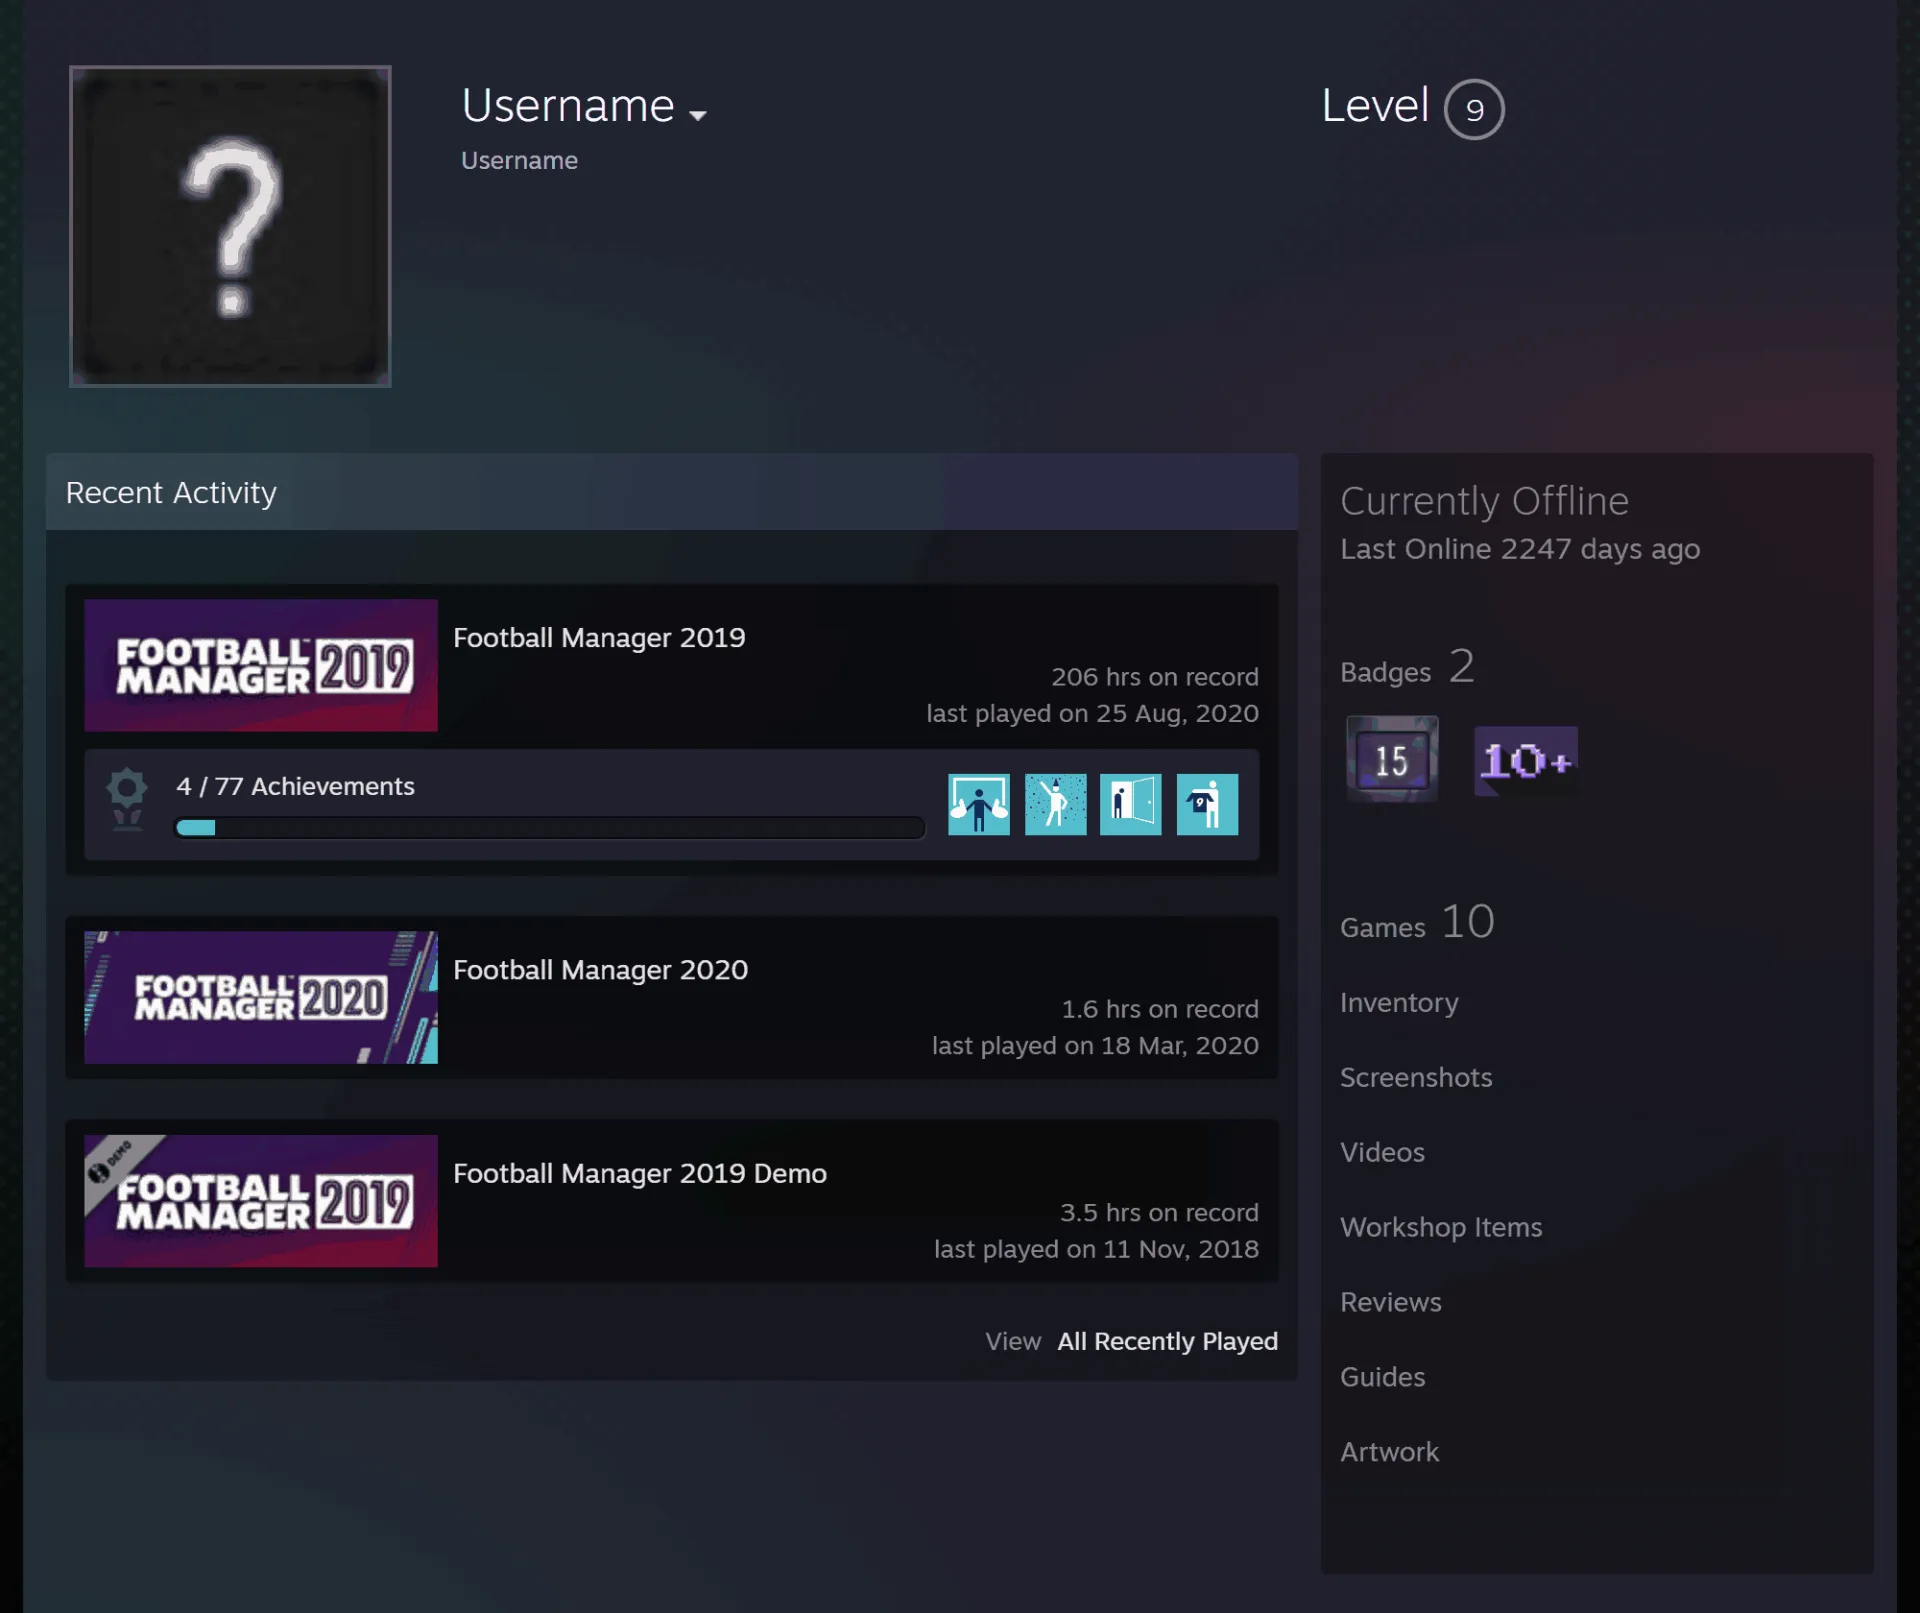
Task: Open Football Manager 2019 game banner
Action: pos(261,665)
